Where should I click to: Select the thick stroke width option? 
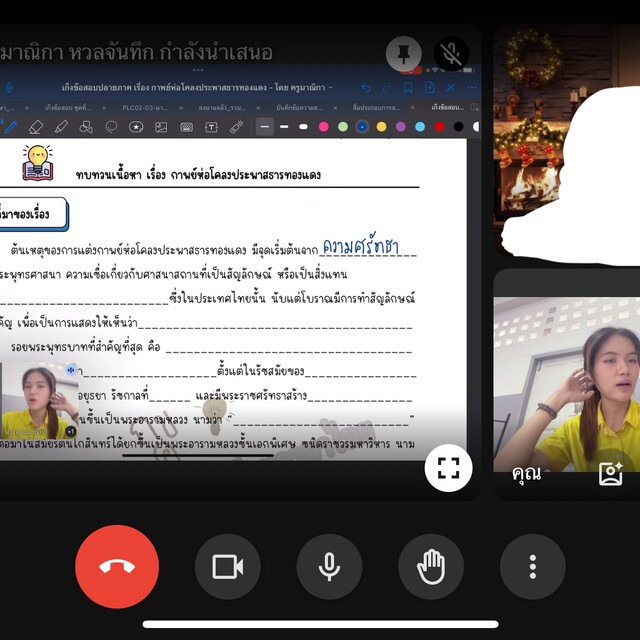coord(304,127)
